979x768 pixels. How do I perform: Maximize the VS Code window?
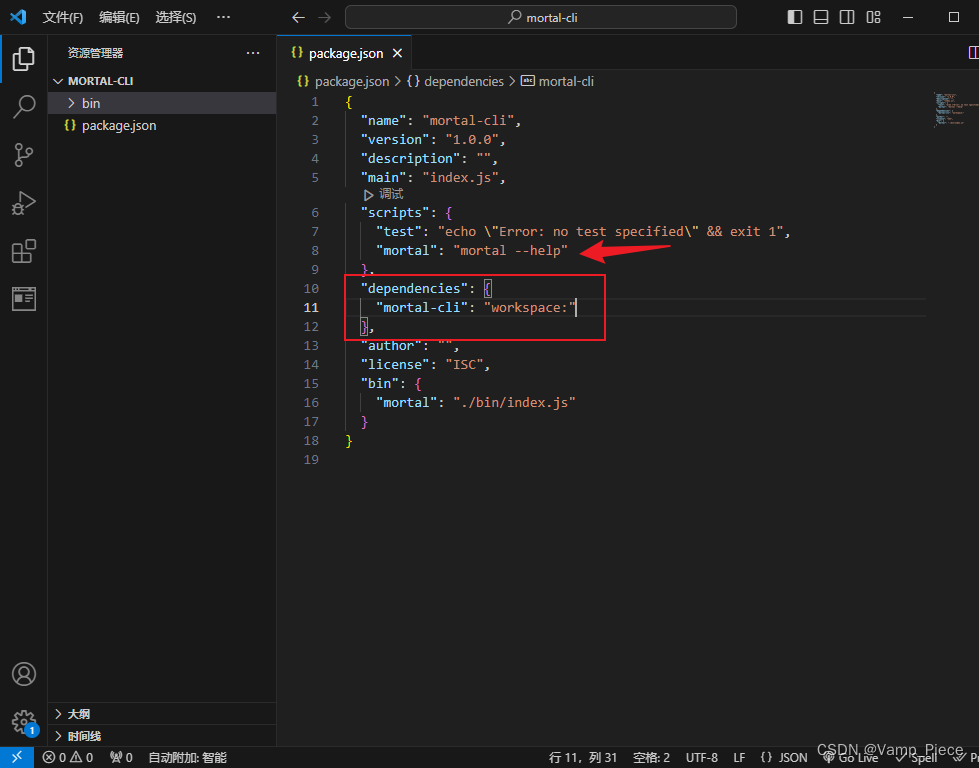[953, 17]
